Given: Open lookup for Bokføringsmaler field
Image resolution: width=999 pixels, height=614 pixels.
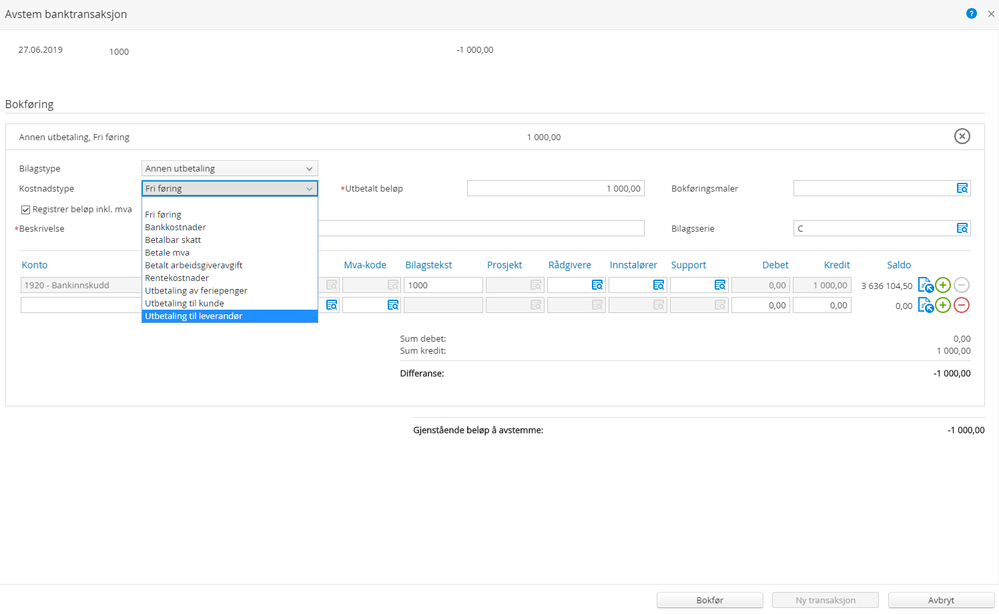Looking at the screenshot, I should point(962,189).
